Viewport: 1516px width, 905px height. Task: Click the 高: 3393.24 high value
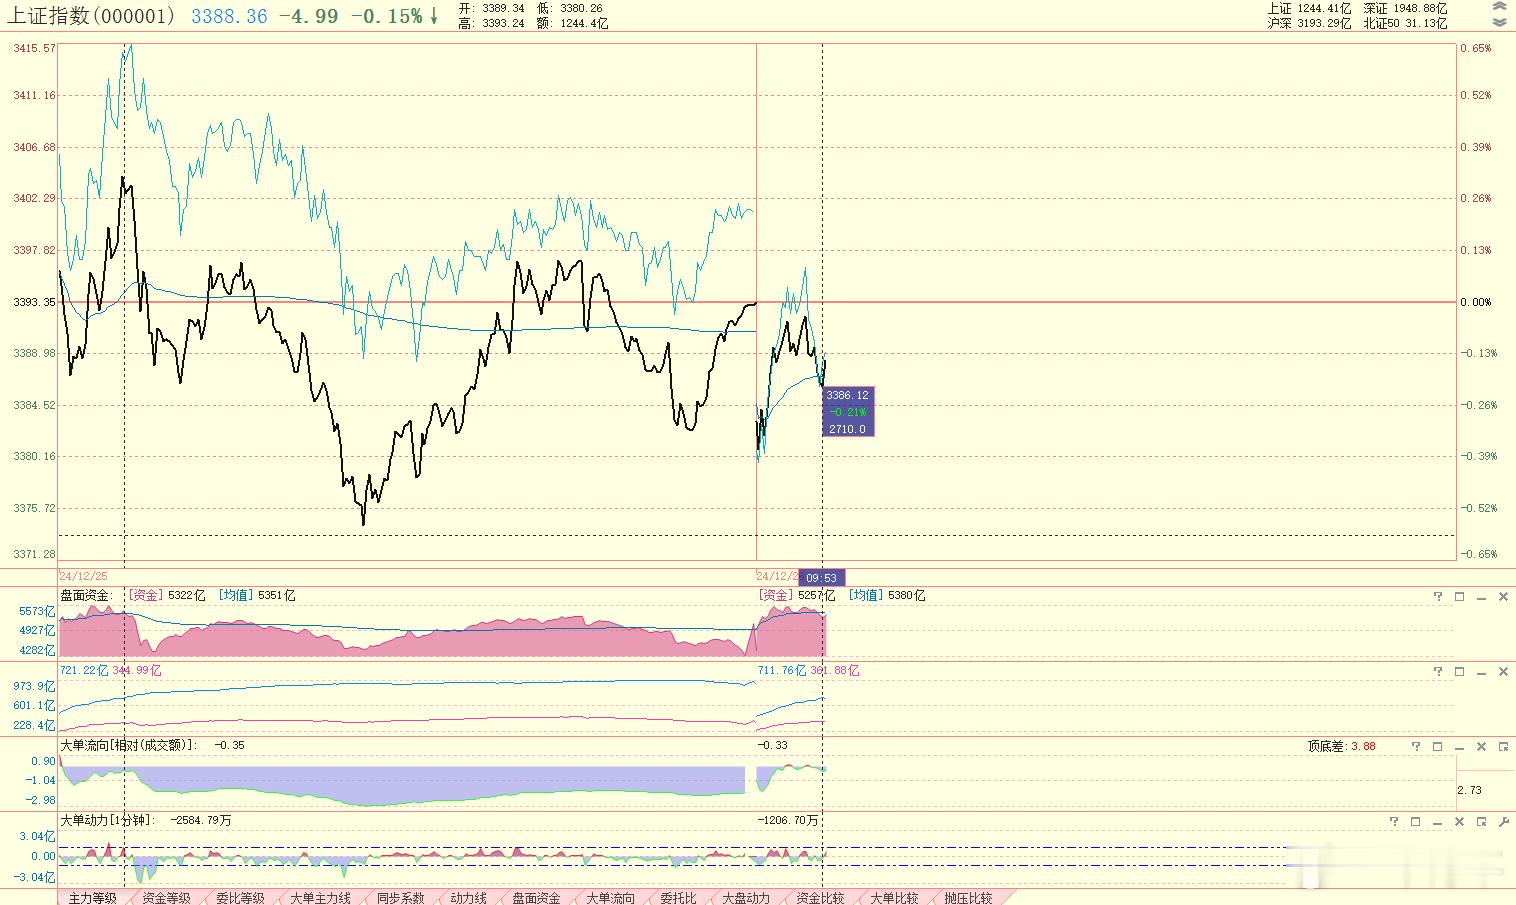click(x=492, y=23)
